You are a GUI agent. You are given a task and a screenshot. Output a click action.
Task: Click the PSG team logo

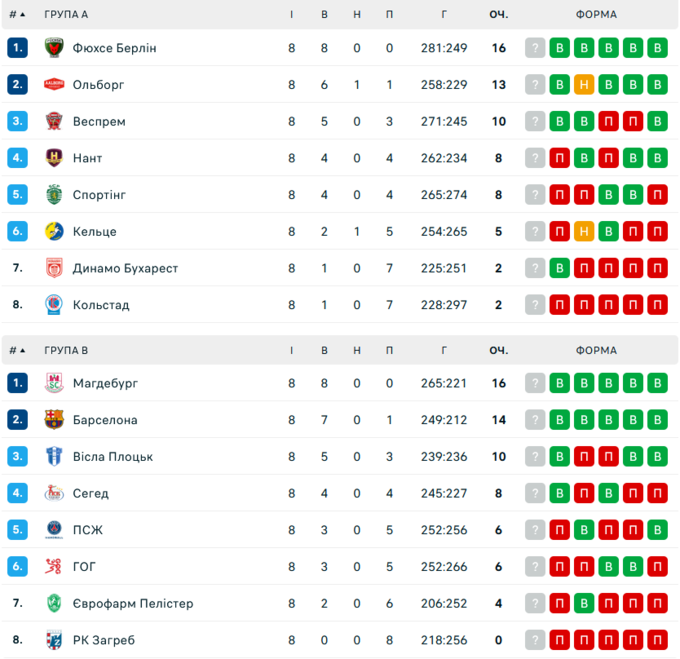coord(54,530)
